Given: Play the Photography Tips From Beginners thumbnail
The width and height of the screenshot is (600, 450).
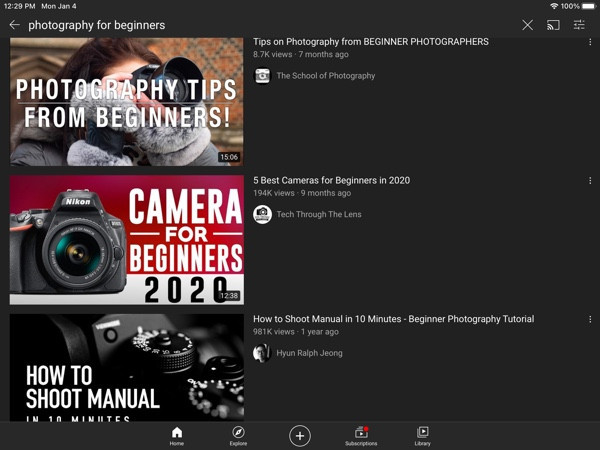Looking at the screenshot, I should [127, 102].
